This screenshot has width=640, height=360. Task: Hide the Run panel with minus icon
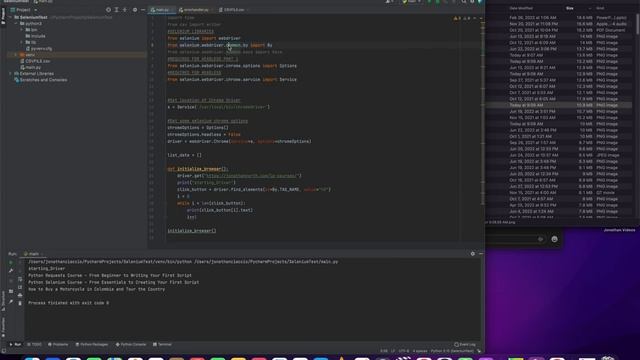coord(480,254)
